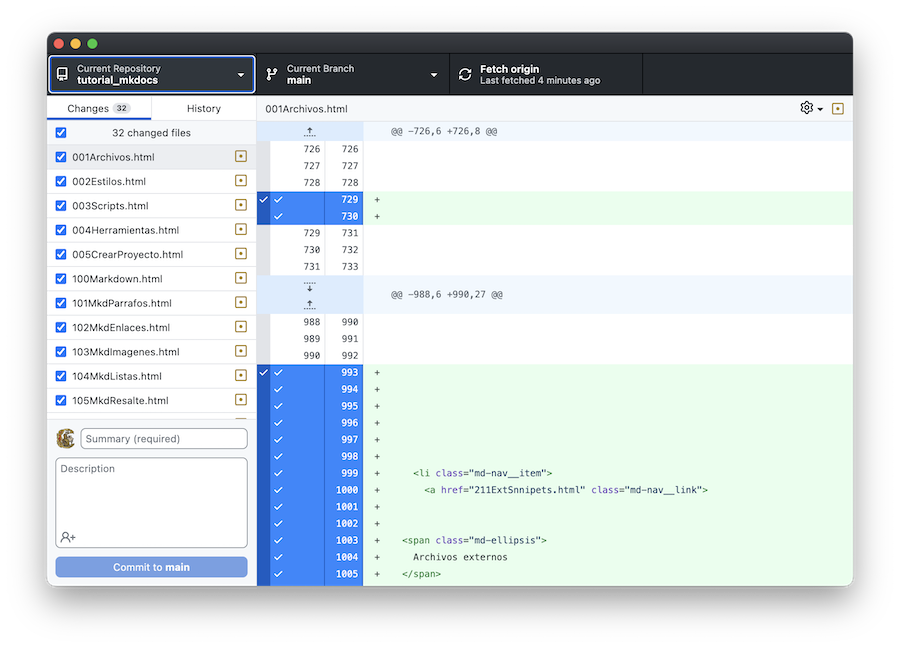Click the expand up arrow above line 726

309,132
